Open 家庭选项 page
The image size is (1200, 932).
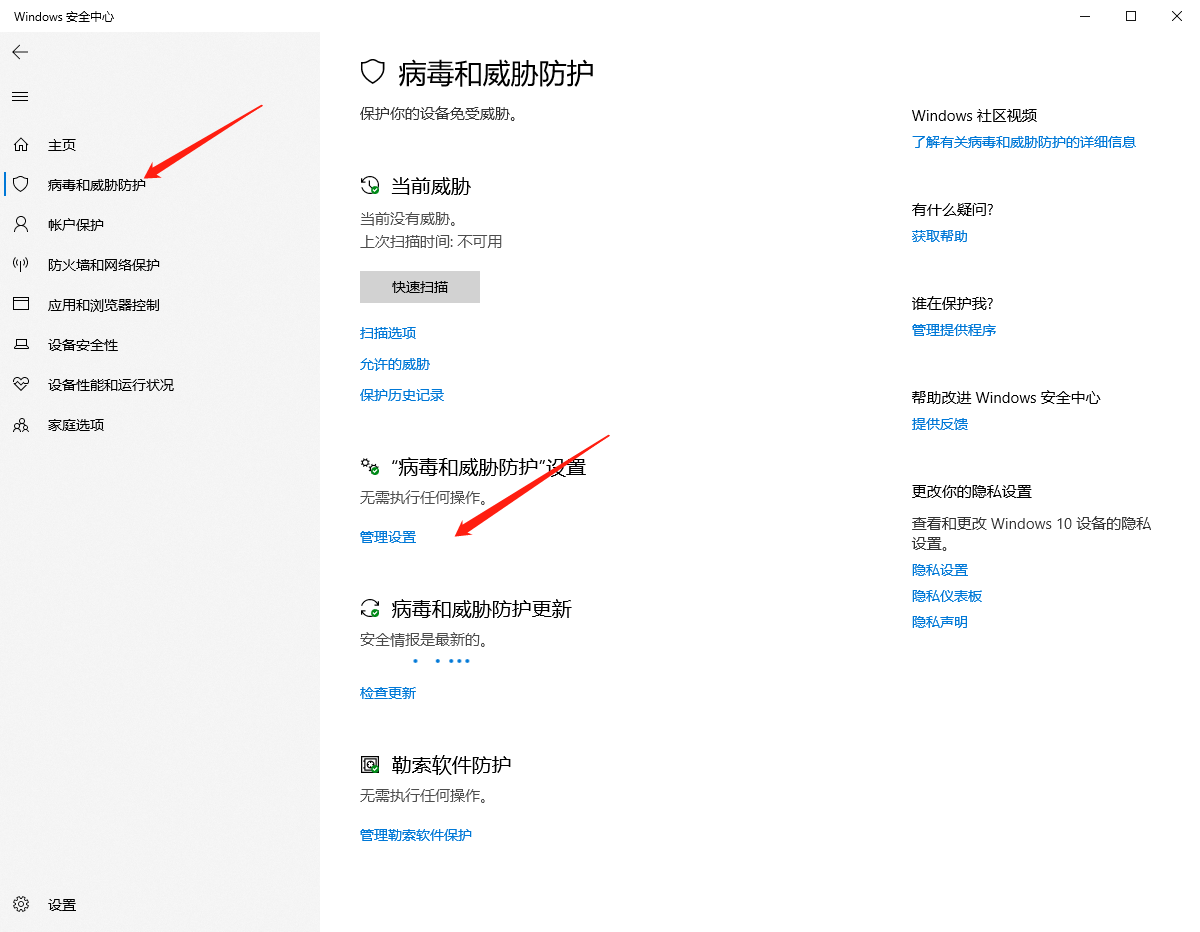click(76, 425)
